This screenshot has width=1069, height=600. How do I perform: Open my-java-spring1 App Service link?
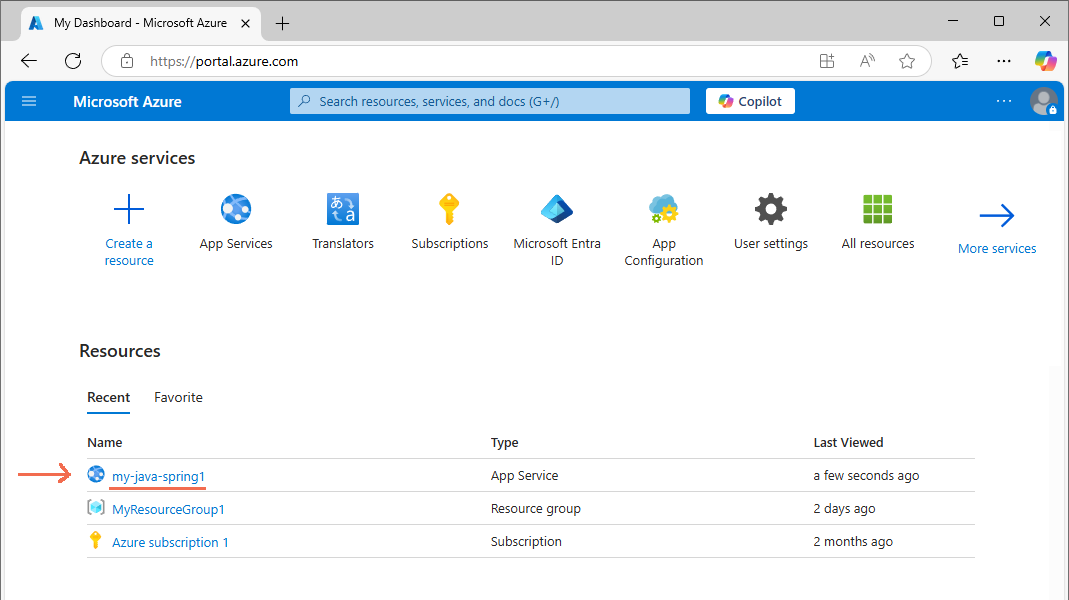pyautogui.click(x=158, y=476)
